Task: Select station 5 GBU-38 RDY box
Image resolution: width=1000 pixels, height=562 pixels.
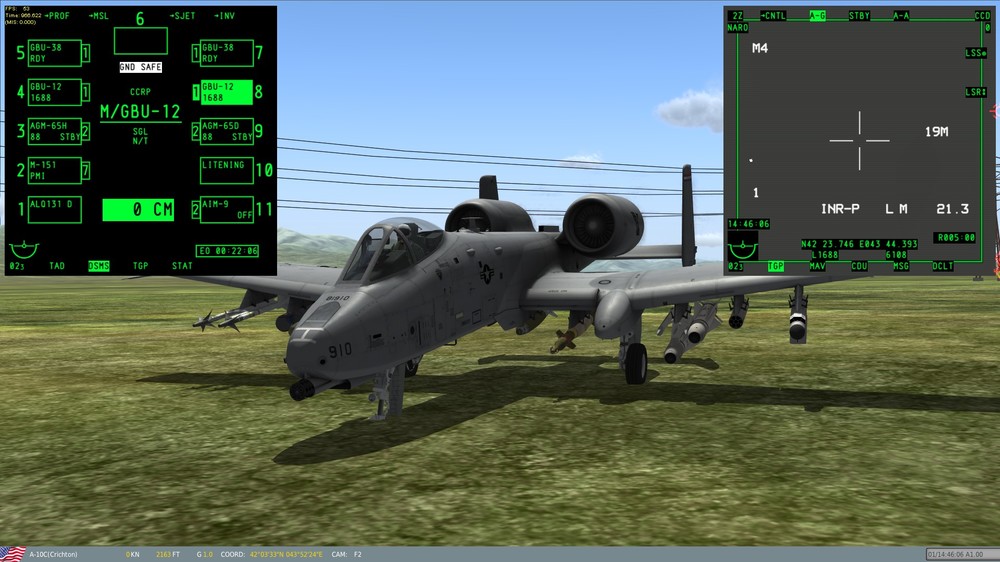Action: (x=55, y=53)
